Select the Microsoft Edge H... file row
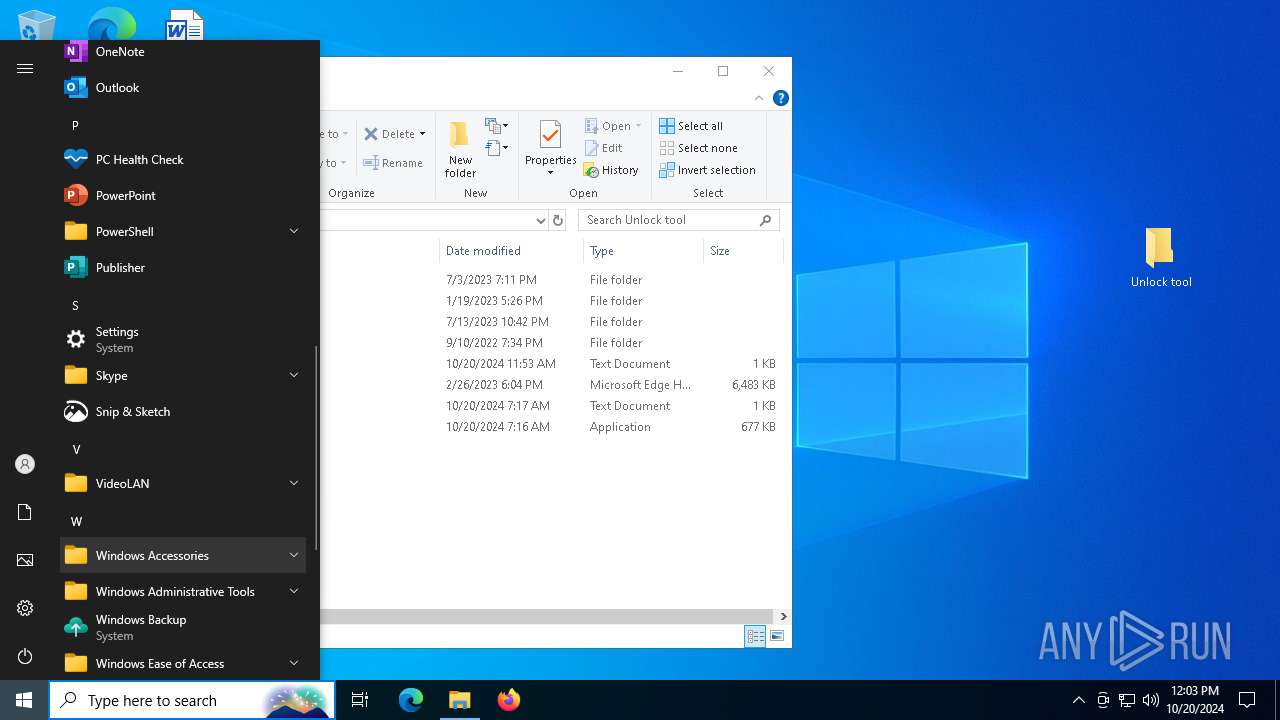The image size is (1280, 720). pos(550,385)
